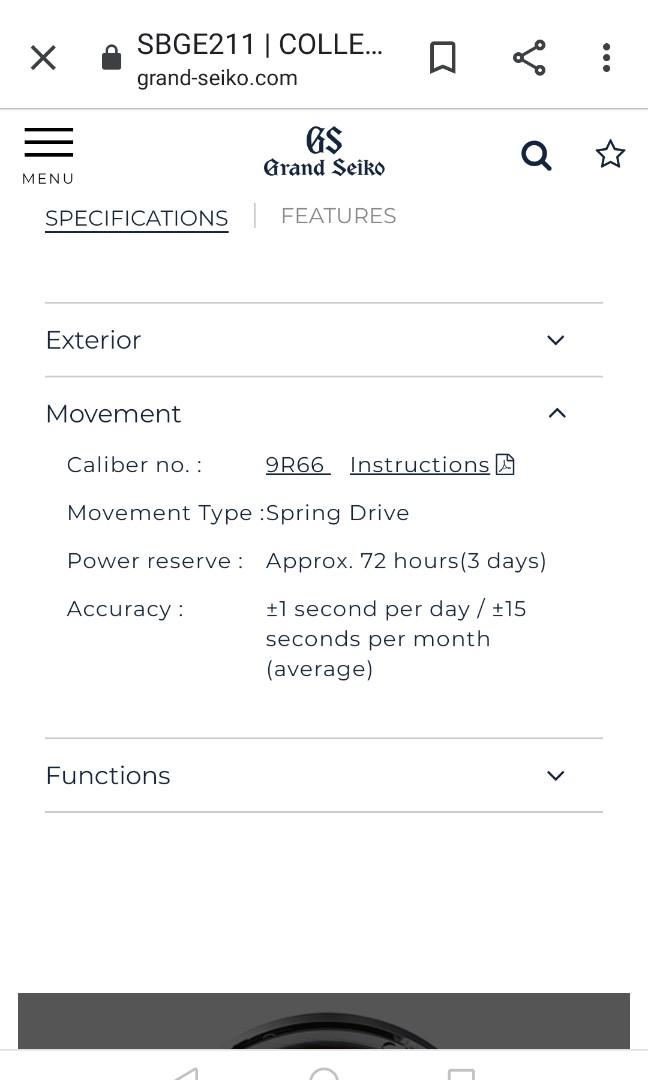Bookmark this page with the bookmark icon

442,58
